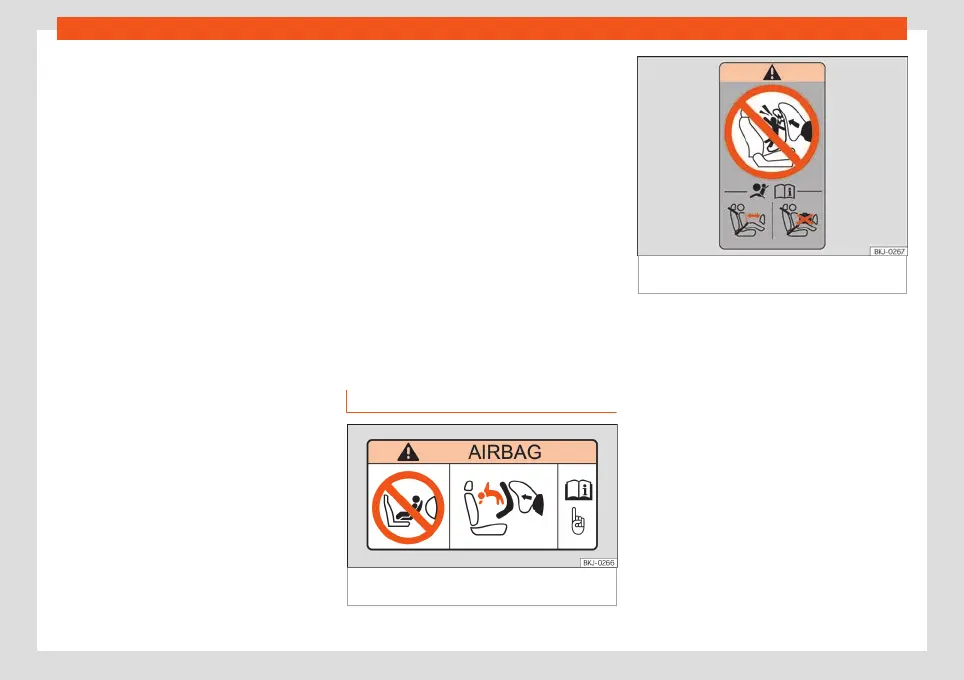This screenshot has height=680, width=964.
Task: Click the orange header bar
Action: click(x=482, y=28)
